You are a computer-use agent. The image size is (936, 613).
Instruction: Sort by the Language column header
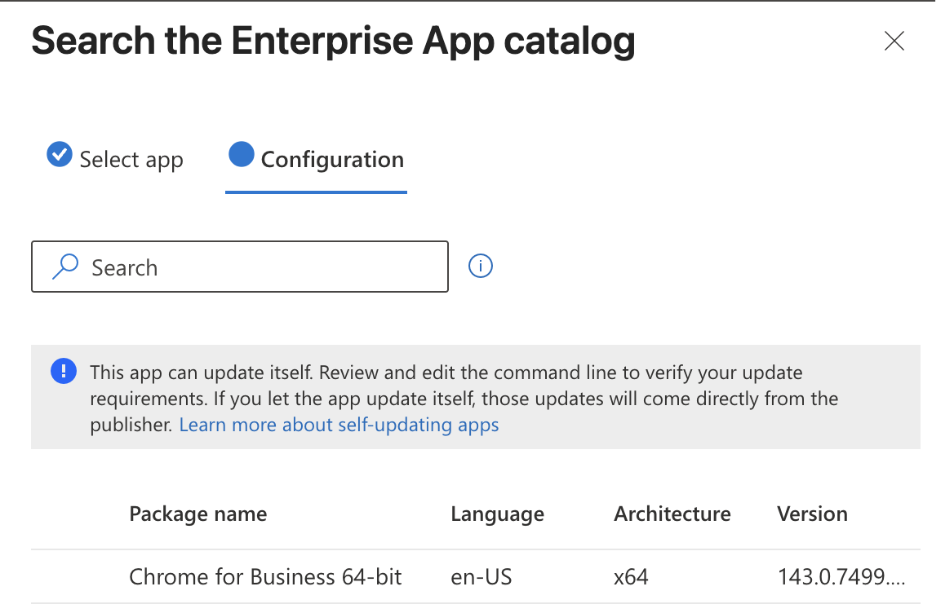497,514
